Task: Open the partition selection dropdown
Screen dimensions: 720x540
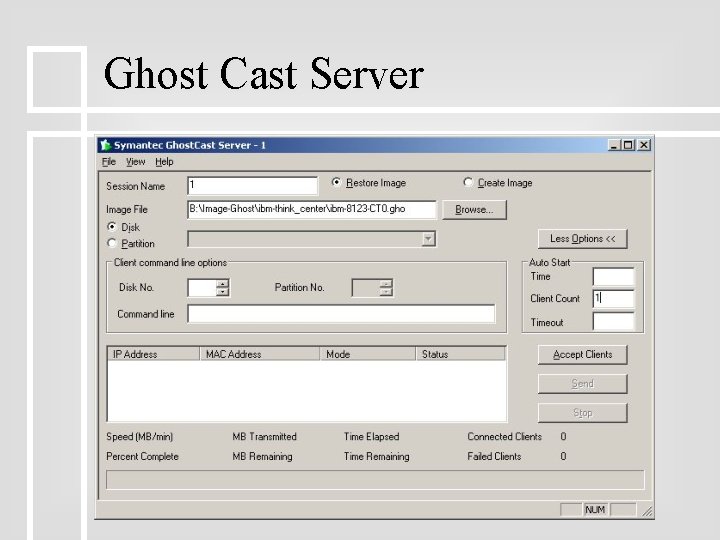Action: 428,239
